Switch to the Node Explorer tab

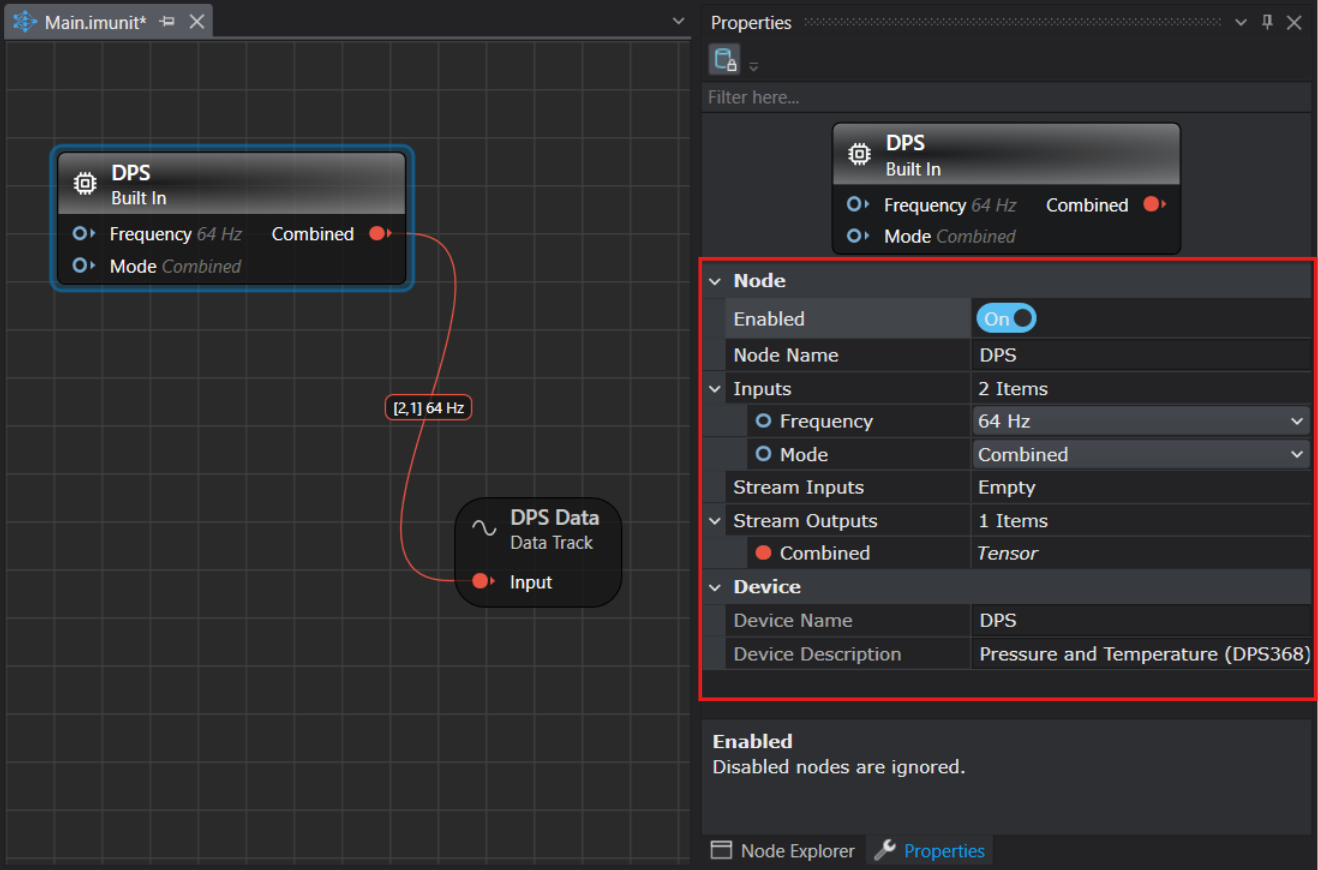click(783, 851)
